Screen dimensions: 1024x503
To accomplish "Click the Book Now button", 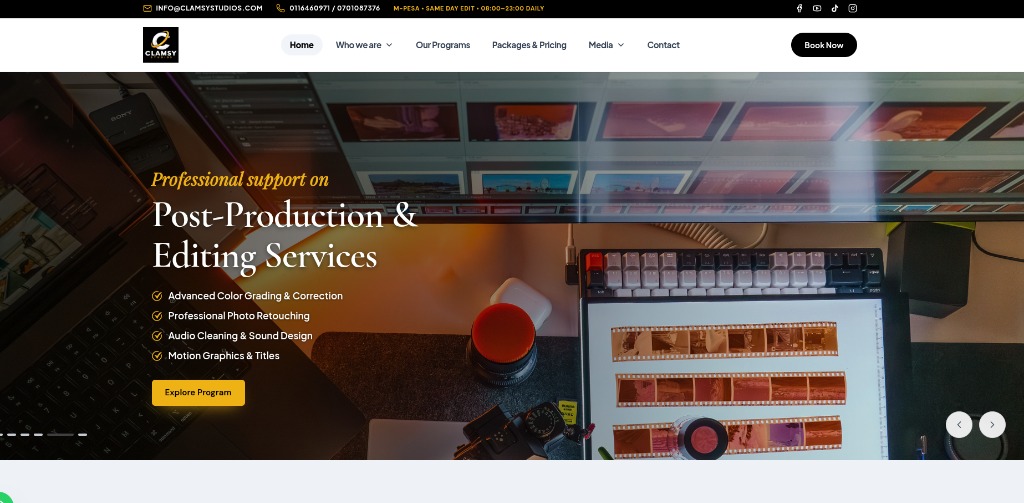I will pos(824,45).
